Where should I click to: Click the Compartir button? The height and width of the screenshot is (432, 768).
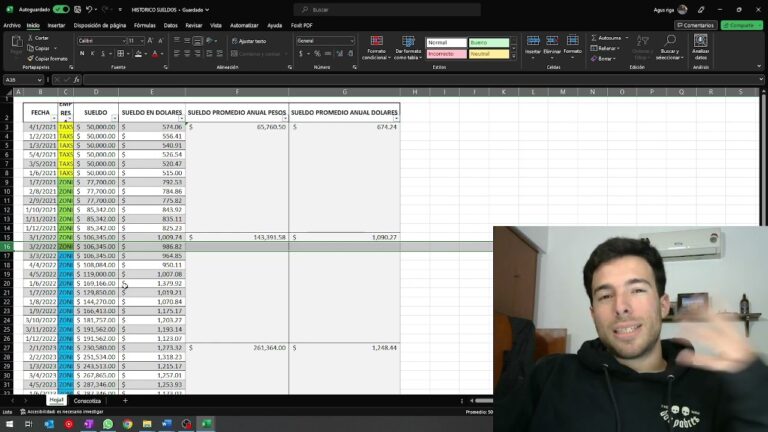click(x=742, y=25)
